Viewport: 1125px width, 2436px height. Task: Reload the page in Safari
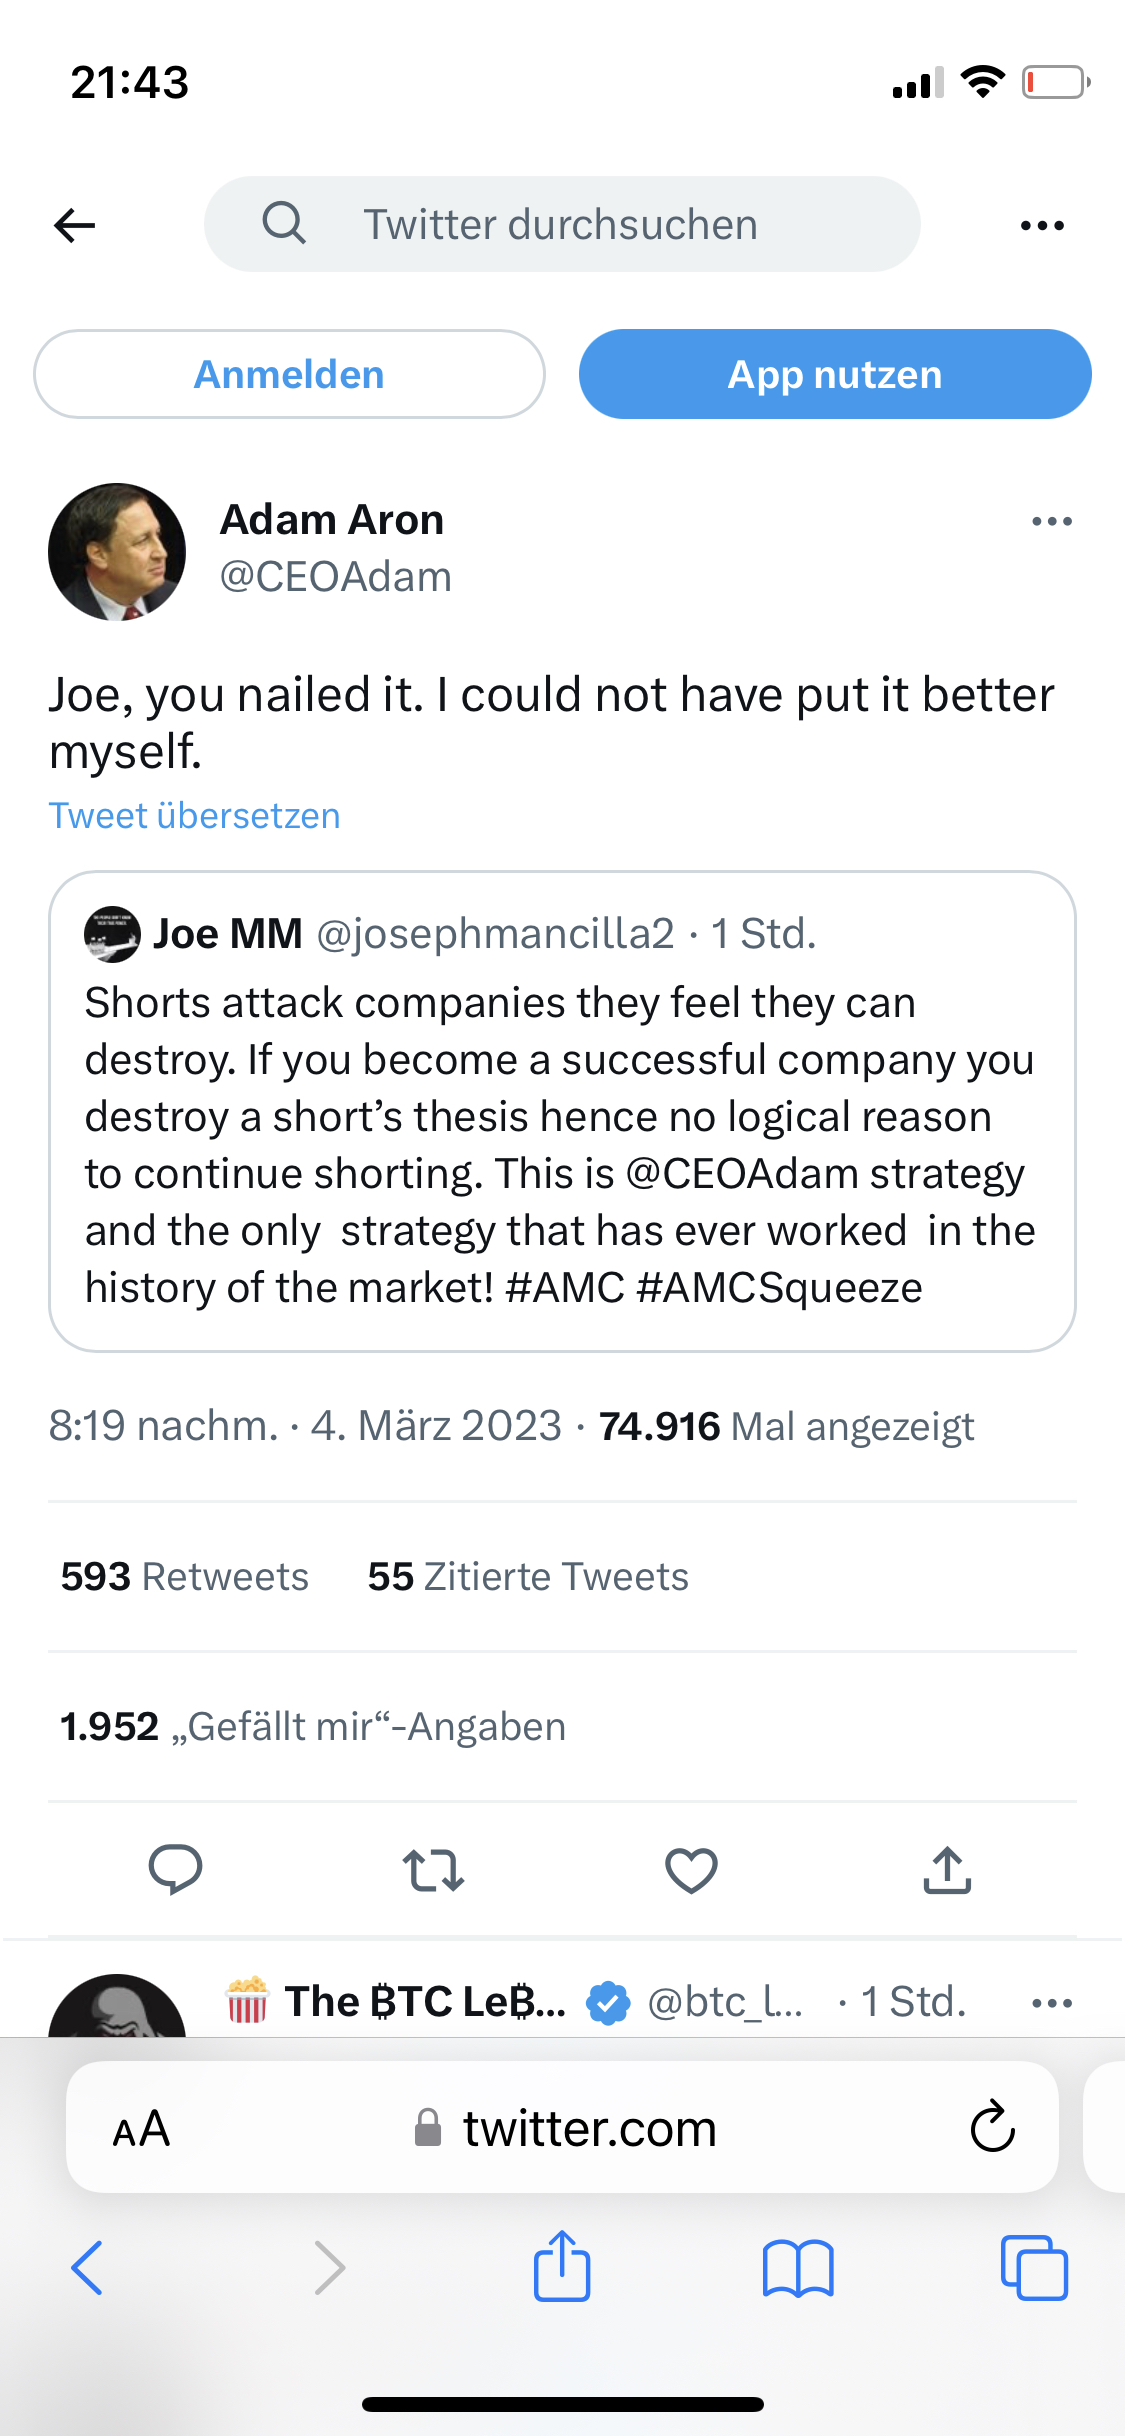[x=990, y=2127]
